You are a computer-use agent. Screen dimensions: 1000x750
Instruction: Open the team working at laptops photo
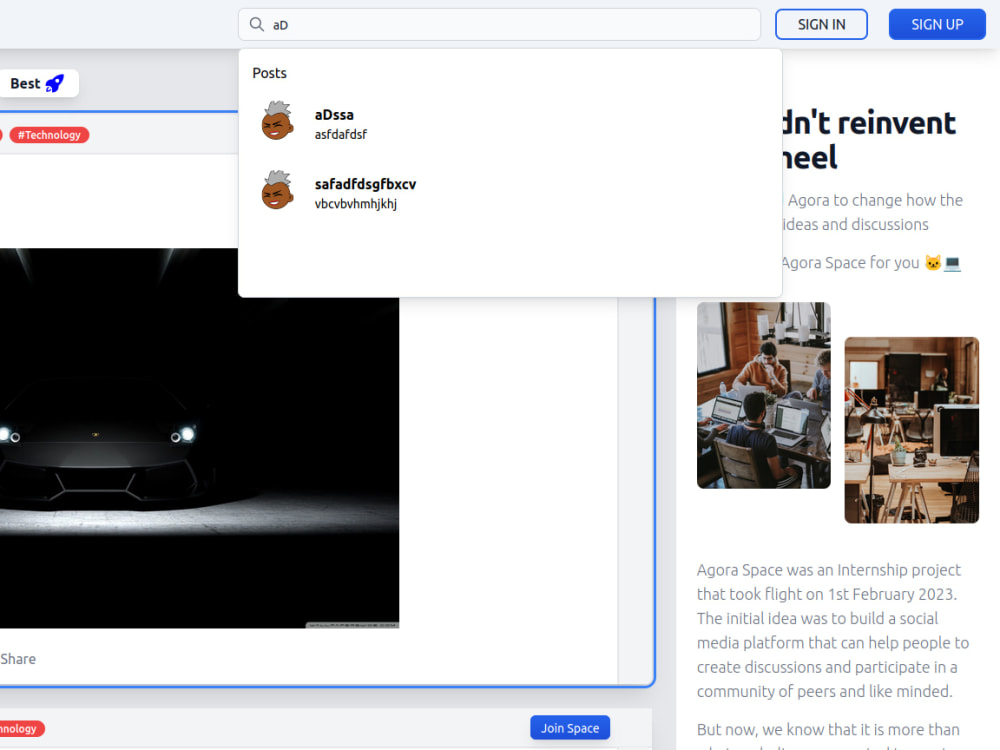763,395
